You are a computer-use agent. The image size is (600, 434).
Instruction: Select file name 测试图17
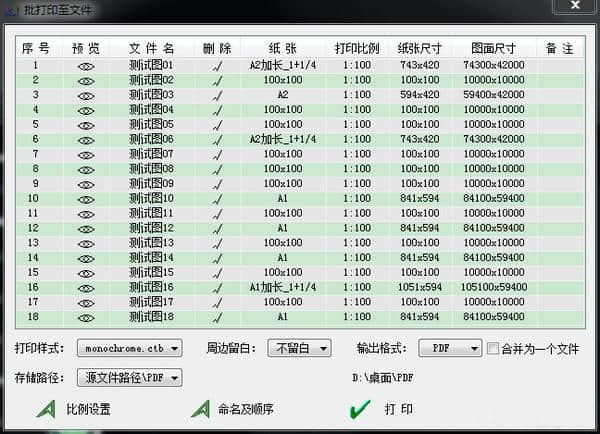pos(151,302)
